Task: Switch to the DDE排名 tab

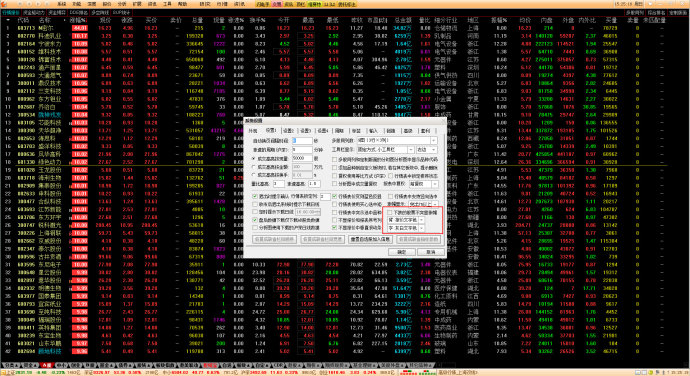Action: (78, 13)
